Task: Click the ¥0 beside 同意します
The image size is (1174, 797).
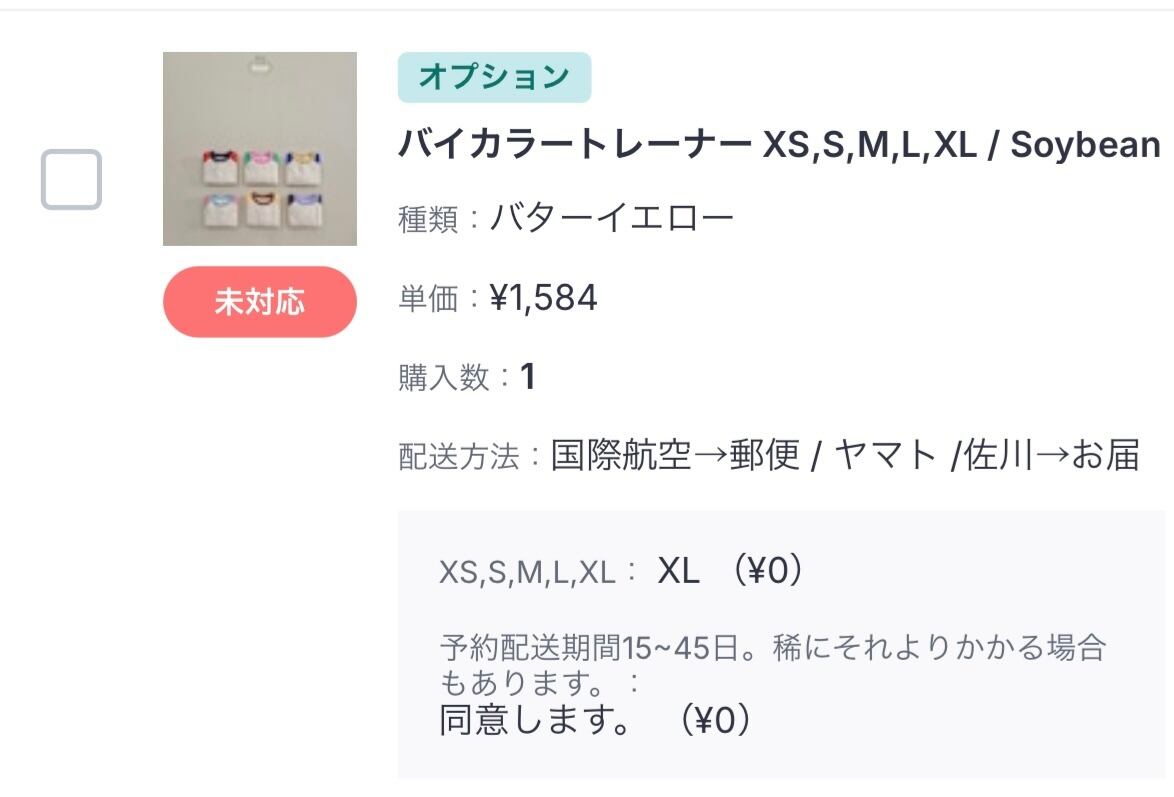Action: [x=714, y=720]
